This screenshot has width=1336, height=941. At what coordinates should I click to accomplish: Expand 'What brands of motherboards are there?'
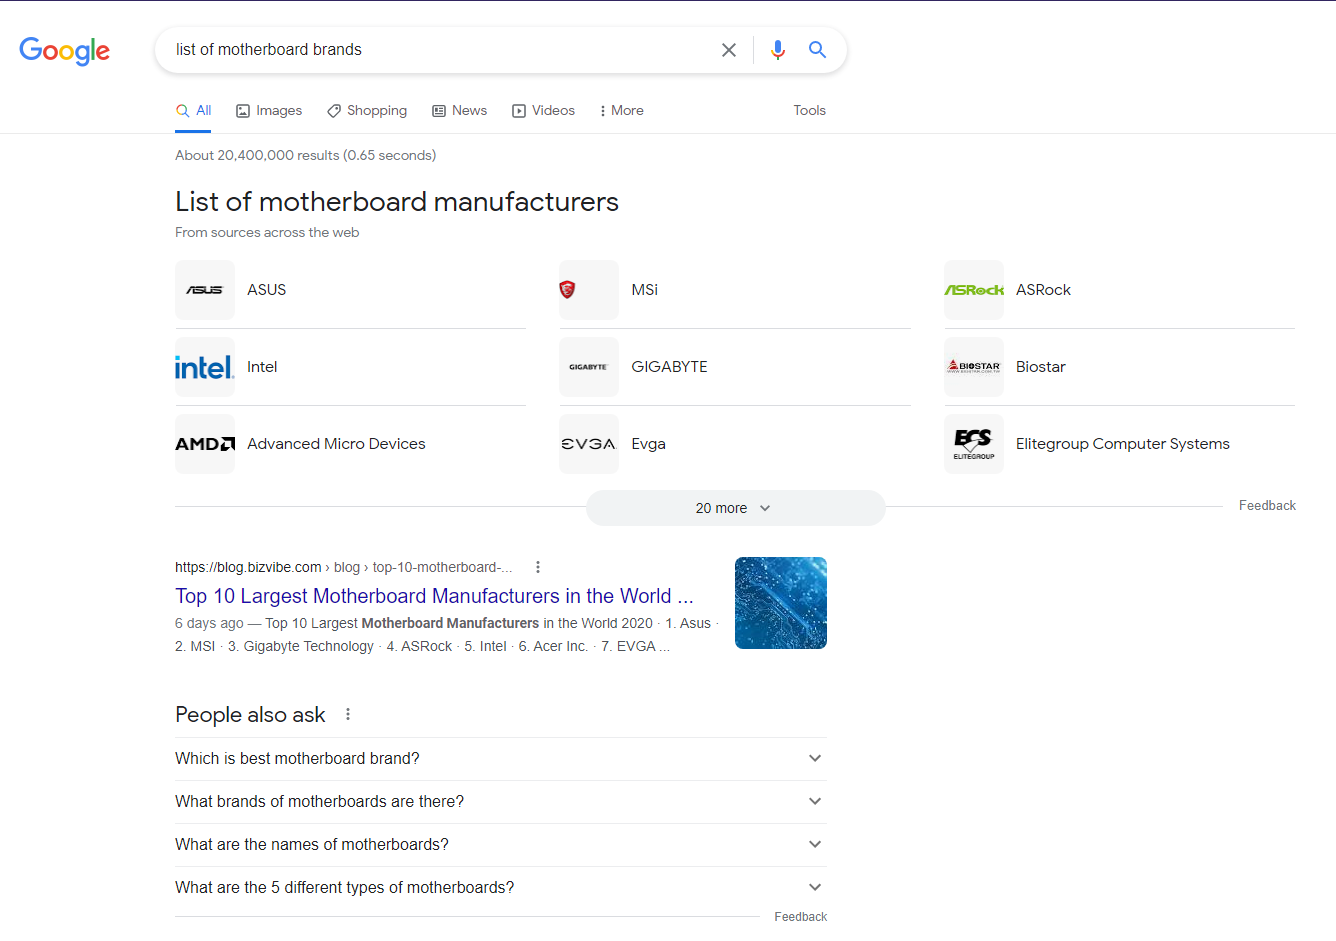[x=501, y=802]
